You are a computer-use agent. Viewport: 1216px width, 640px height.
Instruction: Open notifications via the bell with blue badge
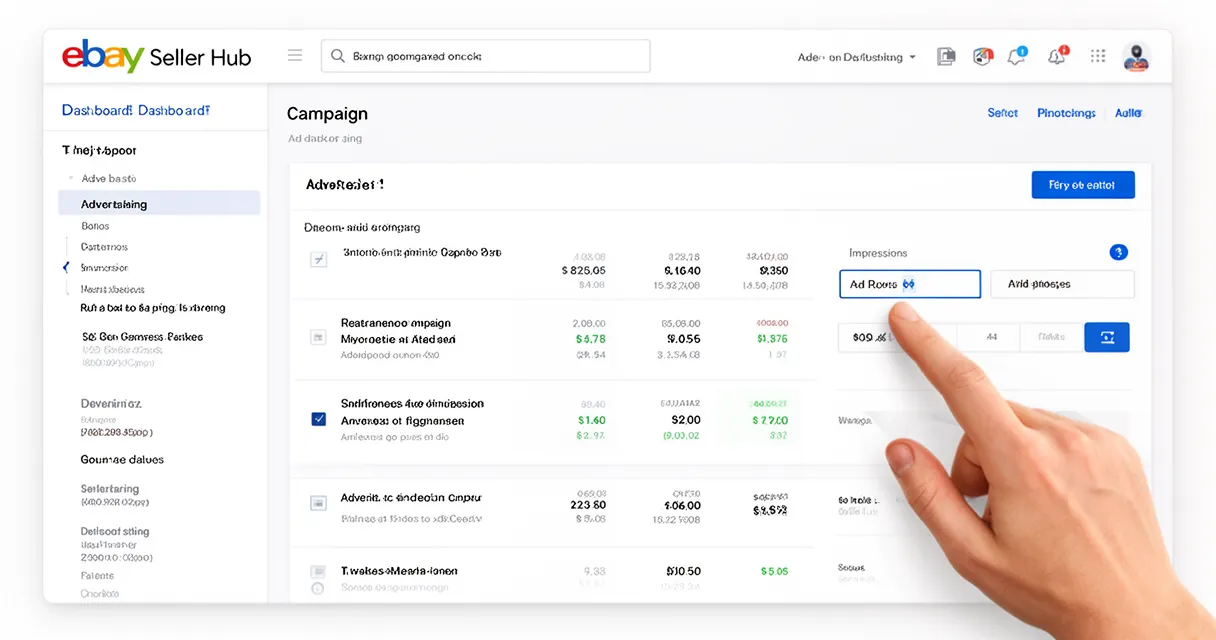coord(1015,57)
